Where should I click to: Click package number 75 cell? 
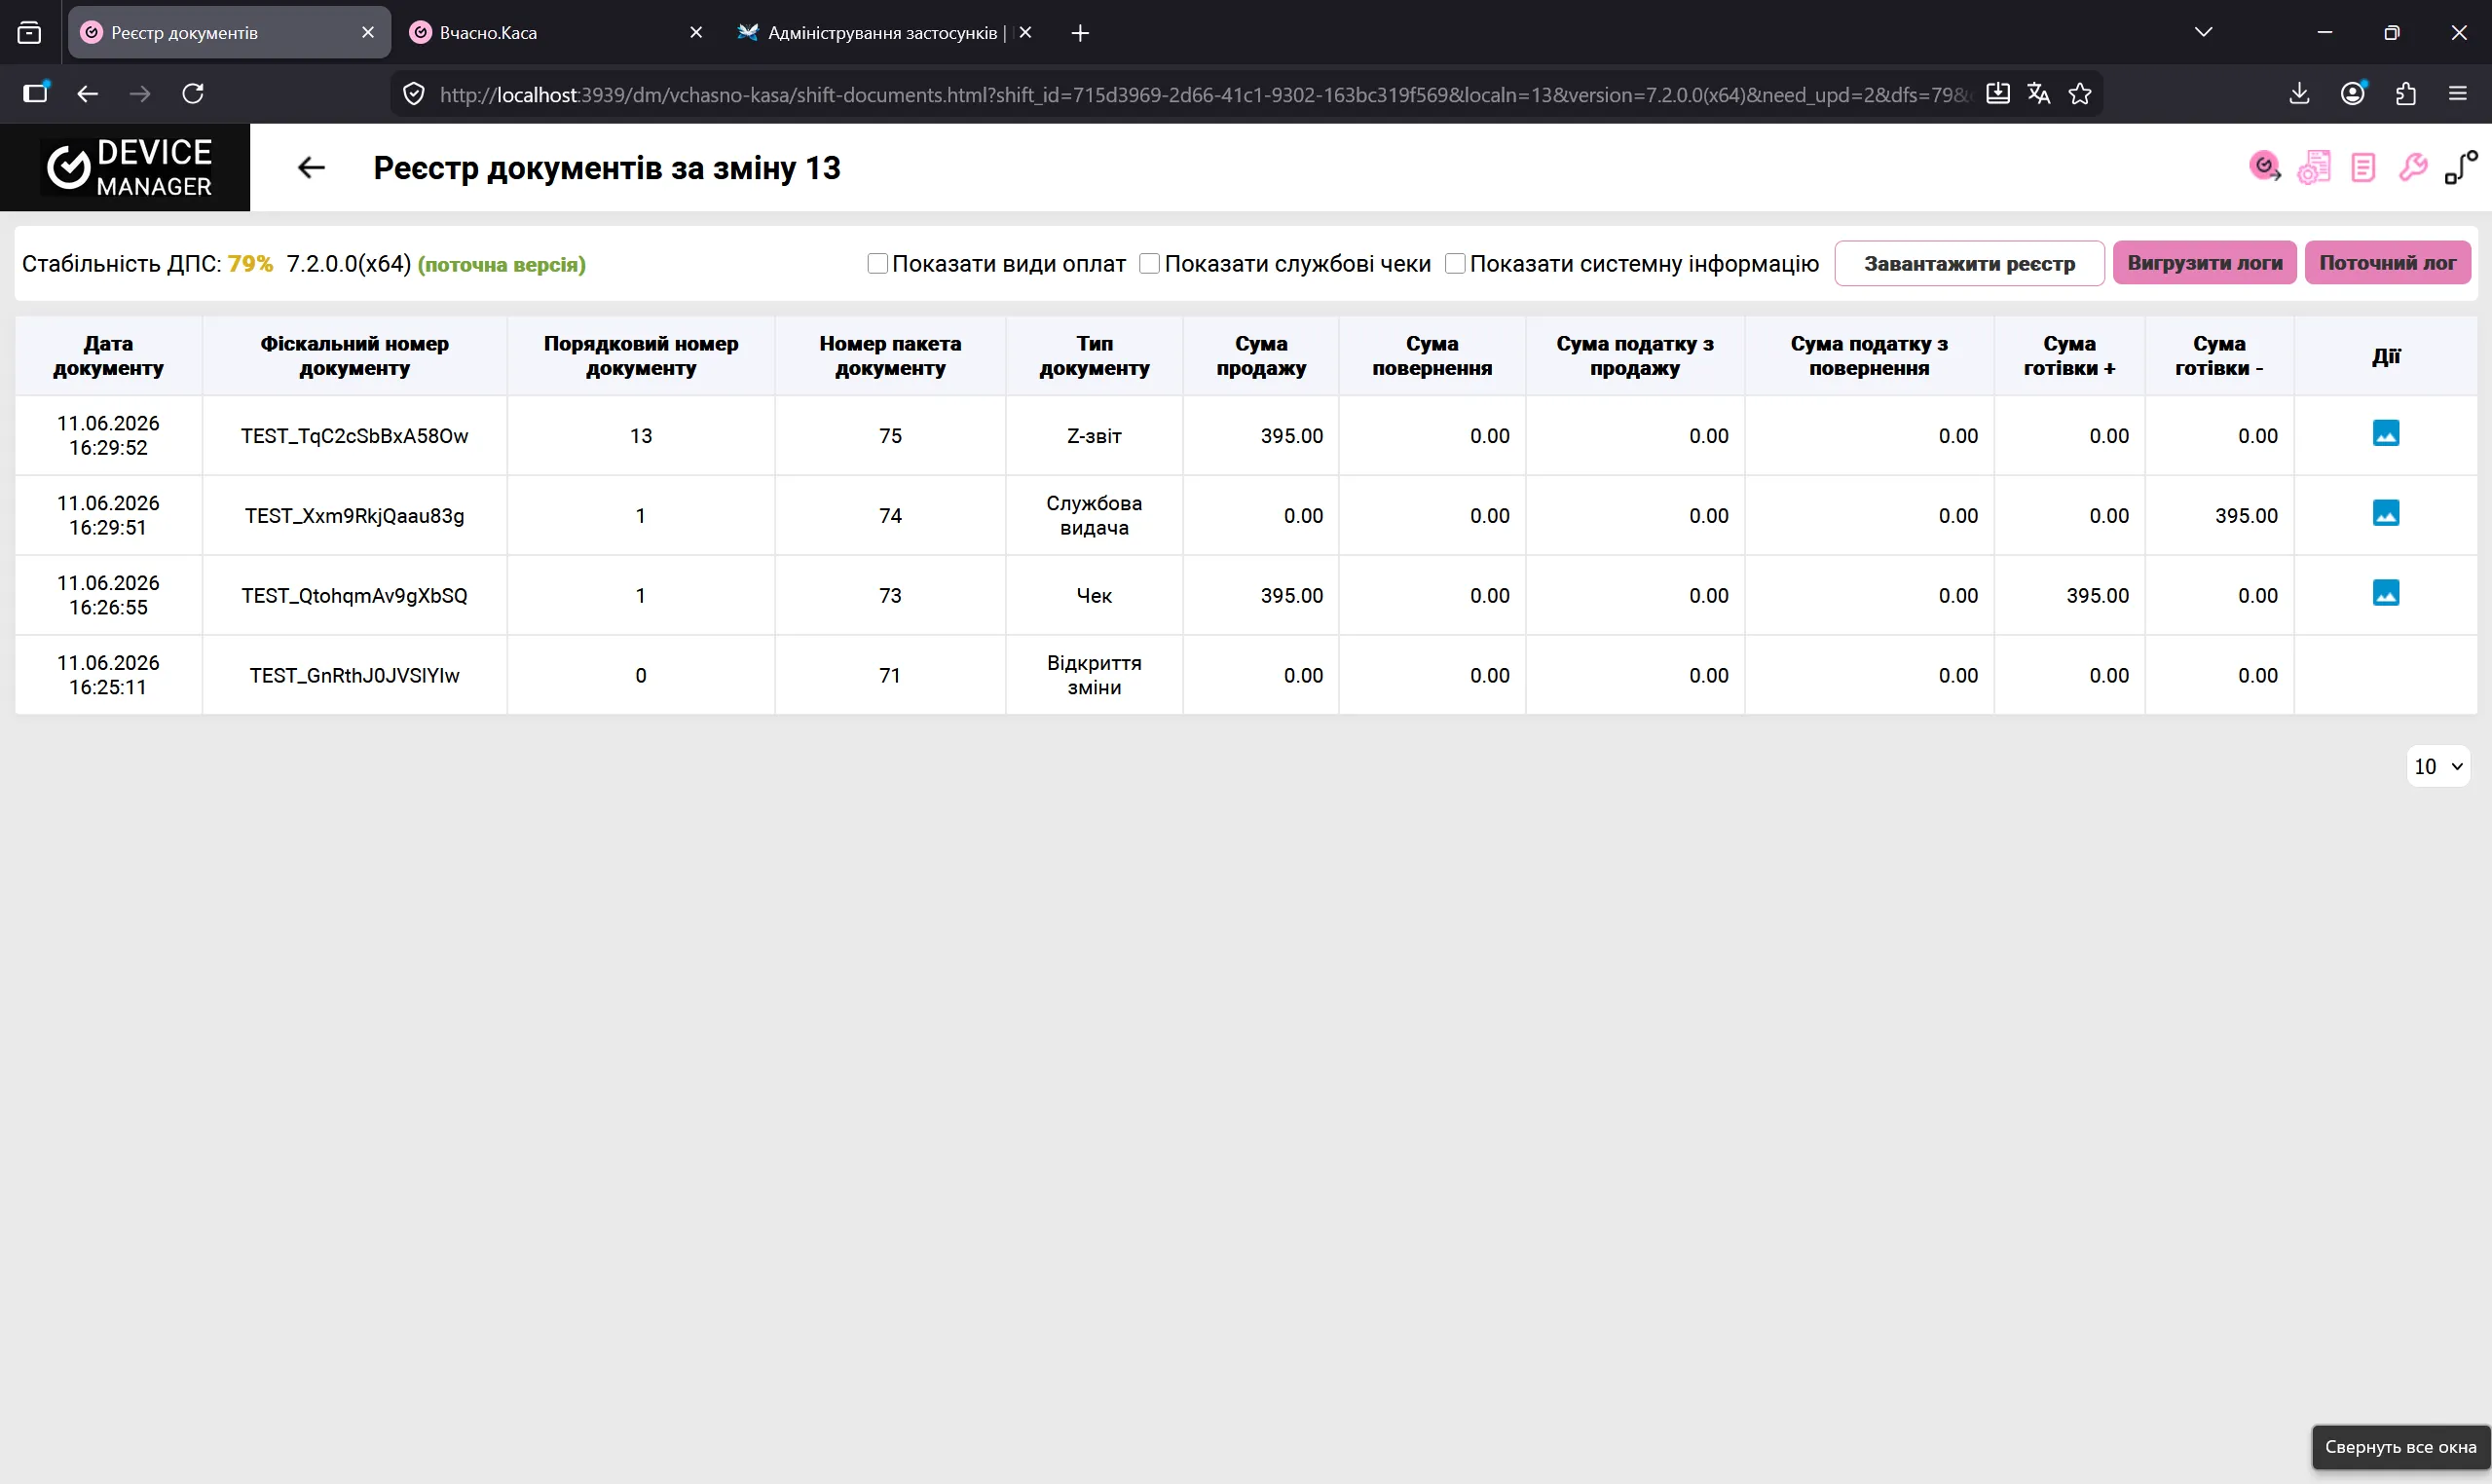(x=890, y=436)
